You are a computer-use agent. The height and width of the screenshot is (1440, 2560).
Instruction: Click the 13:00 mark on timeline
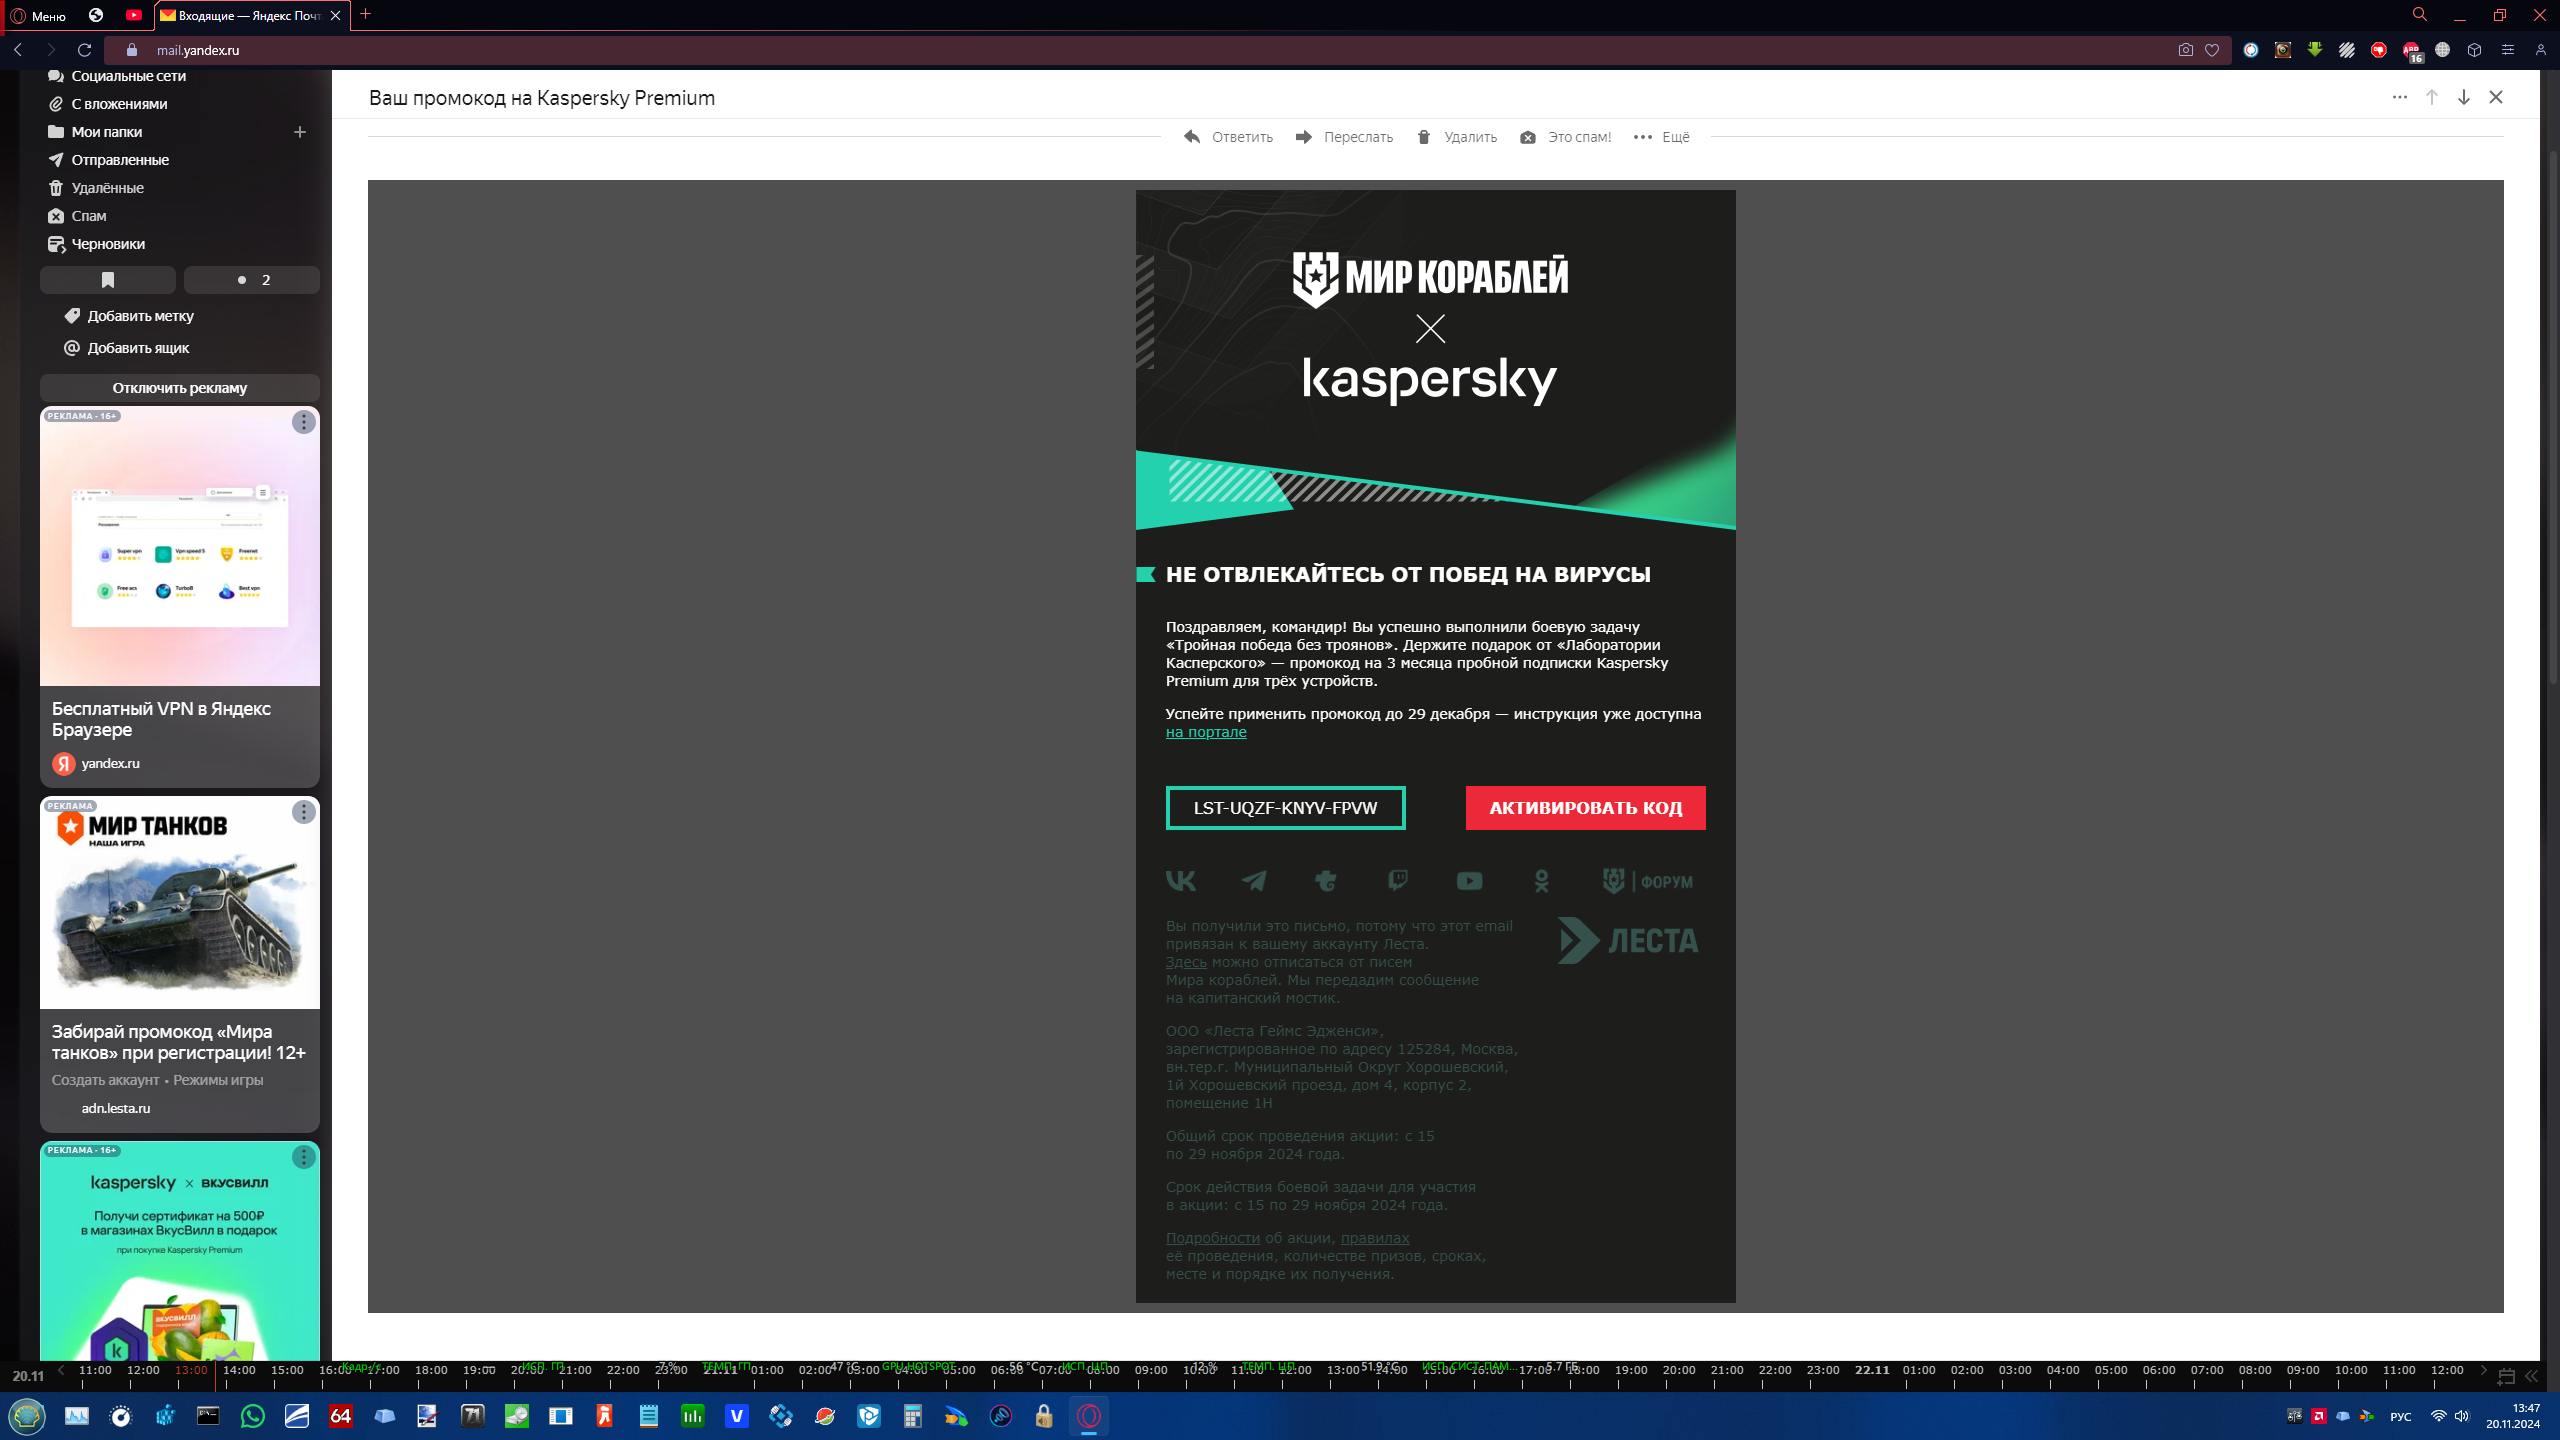(190, 1370)
